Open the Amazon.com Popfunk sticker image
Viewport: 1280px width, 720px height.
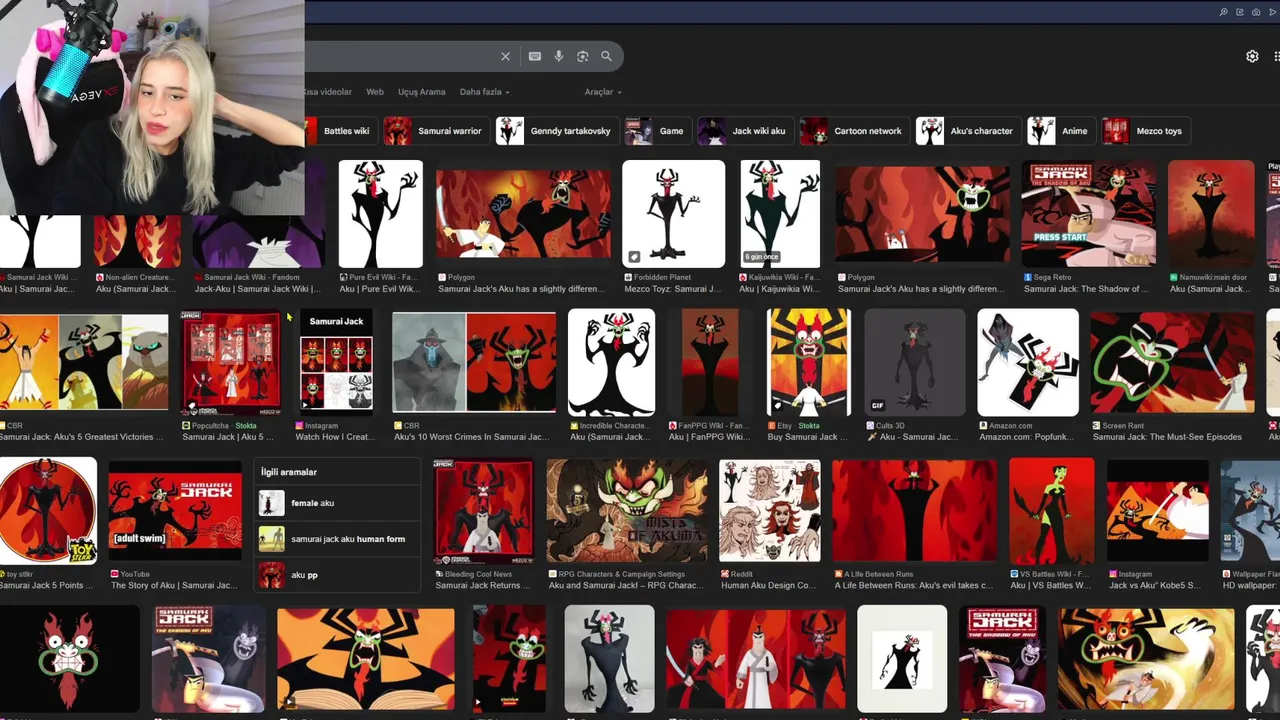pyautogui.click(x=1028, y=362)
